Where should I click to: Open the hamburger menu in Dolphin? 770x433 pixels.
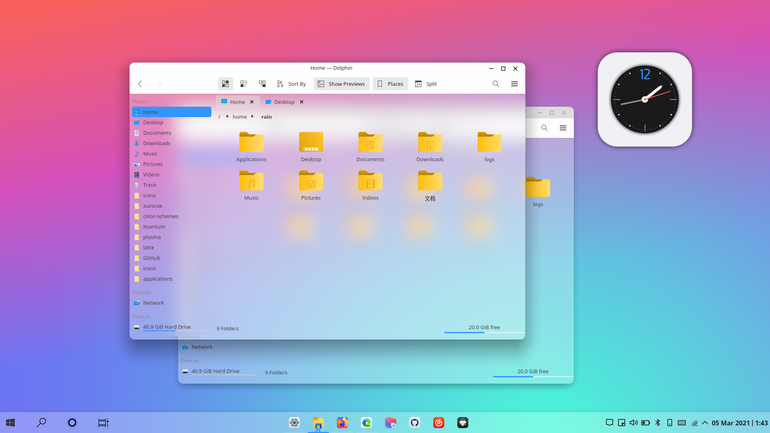(514, 84)
